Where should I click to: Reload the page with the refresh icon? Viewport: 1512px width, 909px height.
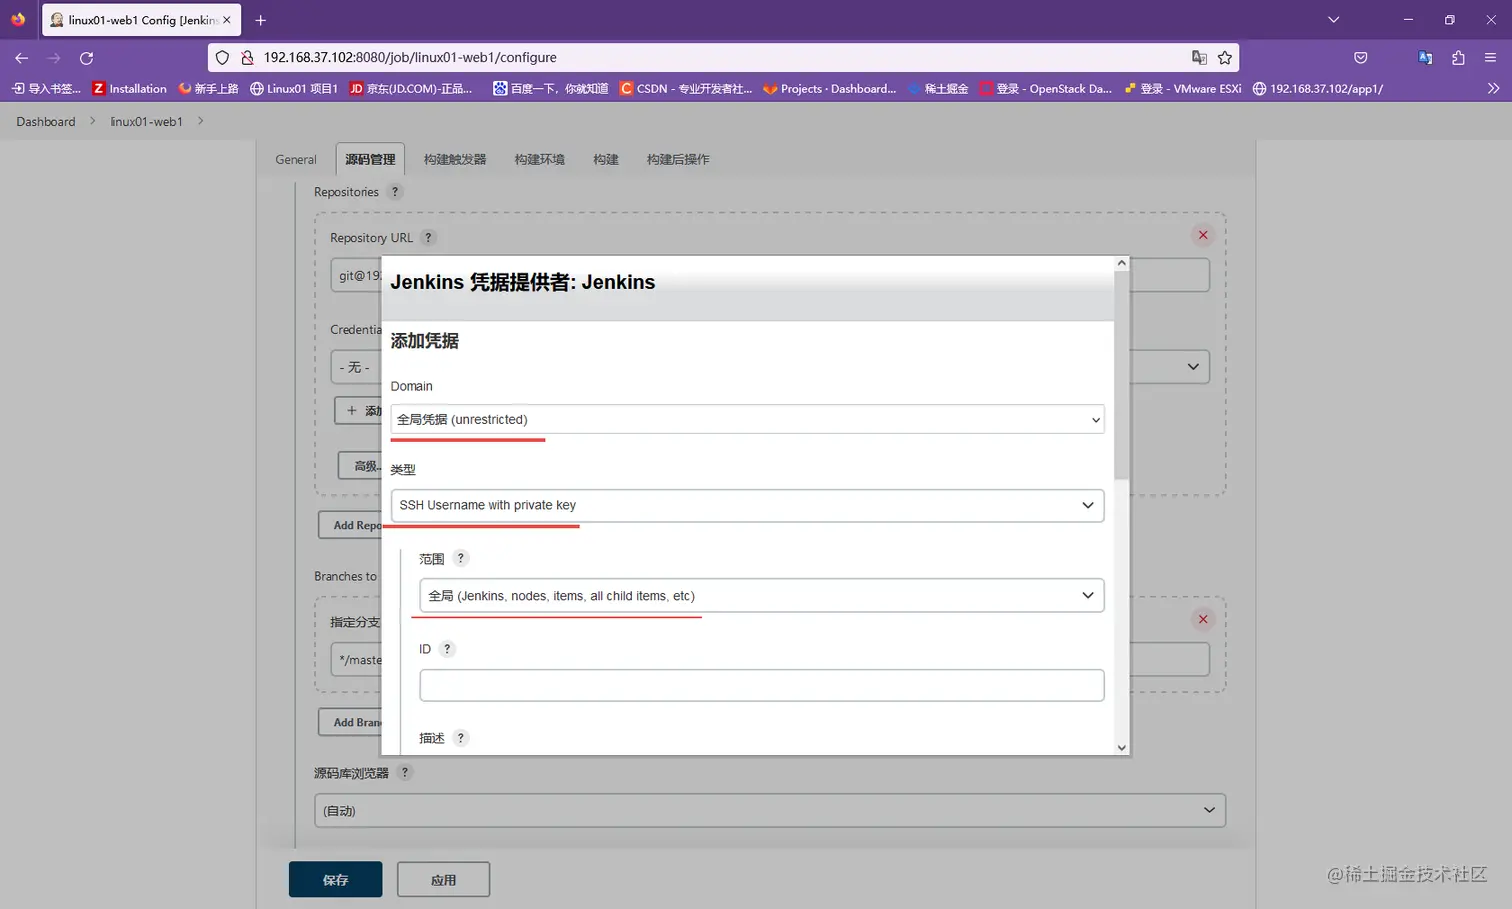[x=87, y=58]
